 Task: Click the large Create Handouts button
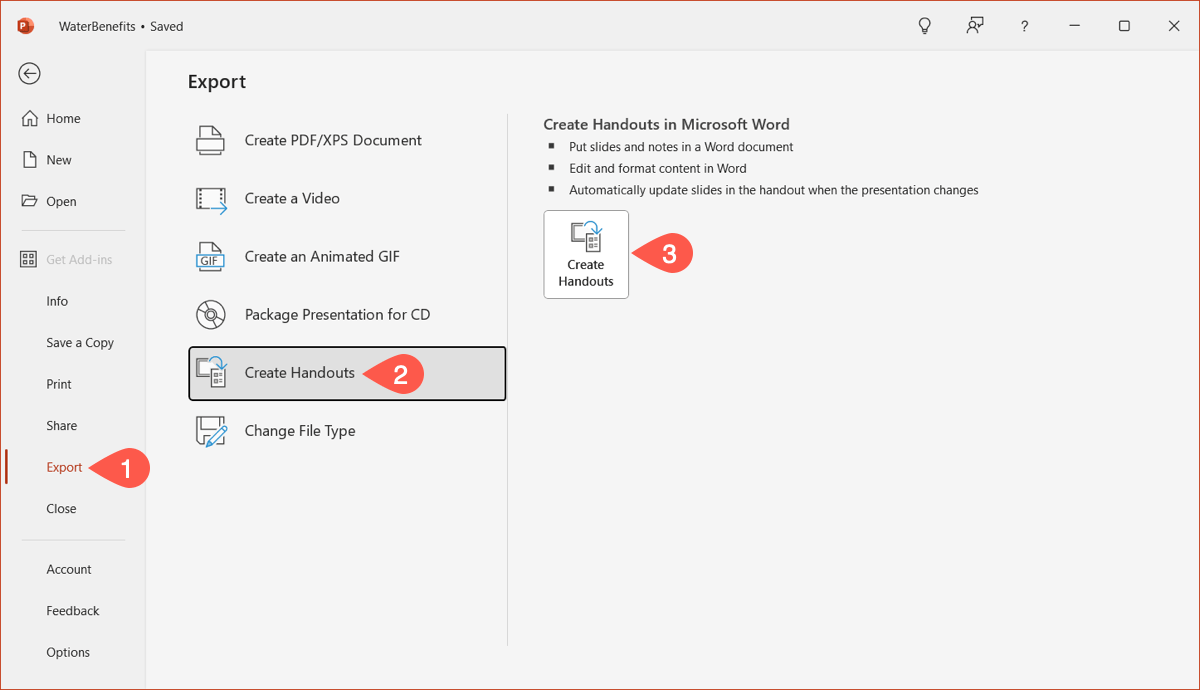coord(586,255)
